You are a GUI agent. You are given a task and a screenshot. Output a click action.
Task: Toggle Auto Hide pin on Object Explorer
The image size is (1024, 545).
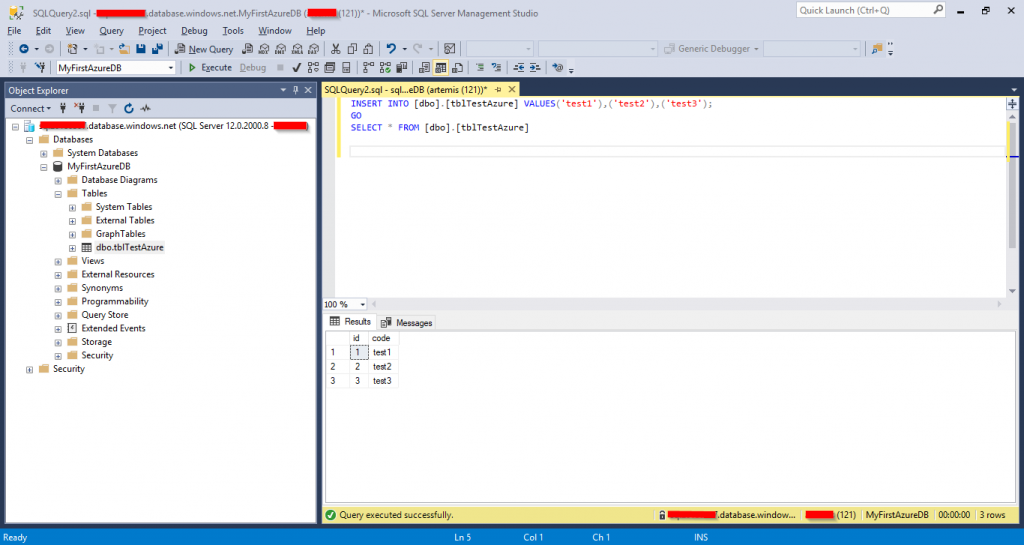coord(295,90)
